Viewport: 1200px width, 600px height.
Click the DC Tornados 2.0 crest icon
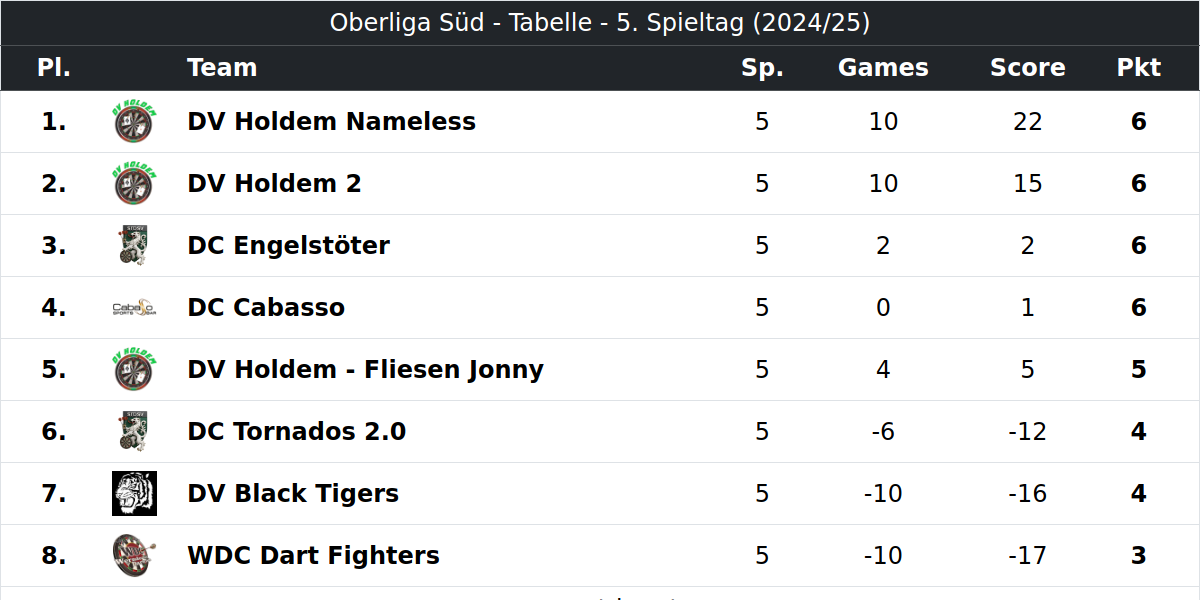pyautogui.click(x=134, y=432)
